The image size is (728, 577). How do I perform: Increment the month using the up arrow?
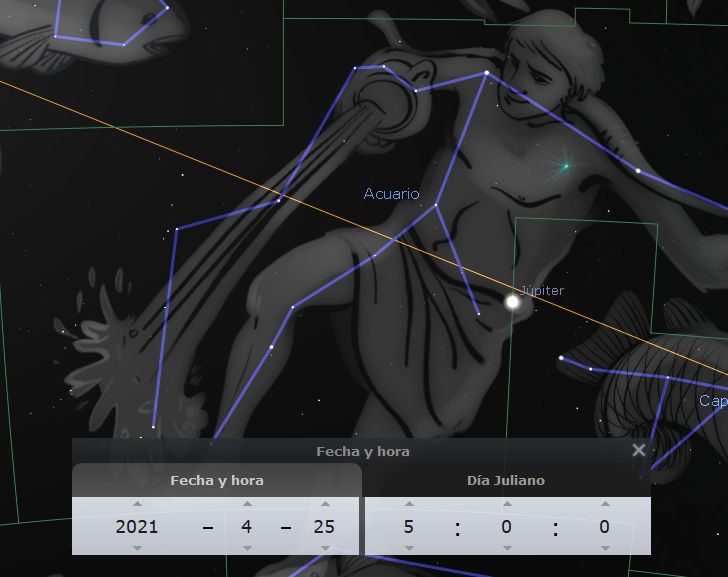(x=247, y=503)
